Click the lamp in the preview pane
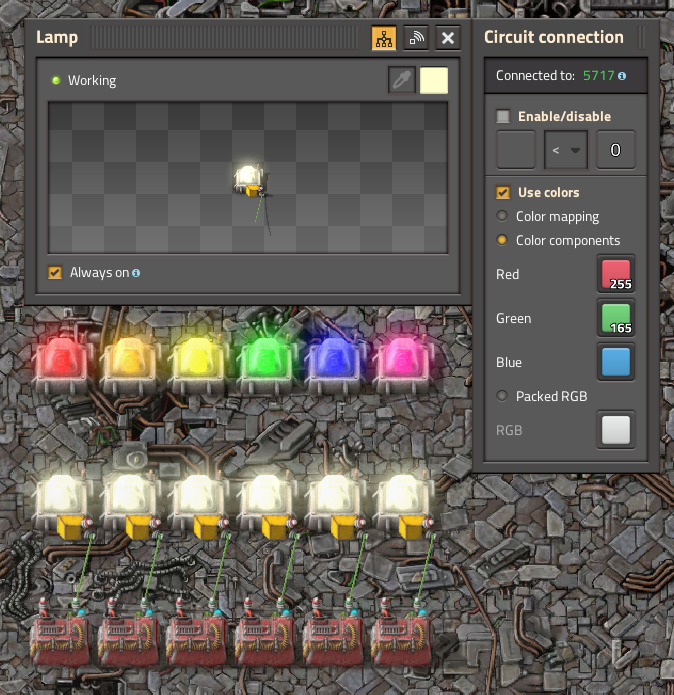This screenshot has width=674, height=695. (x=249, y=180)
